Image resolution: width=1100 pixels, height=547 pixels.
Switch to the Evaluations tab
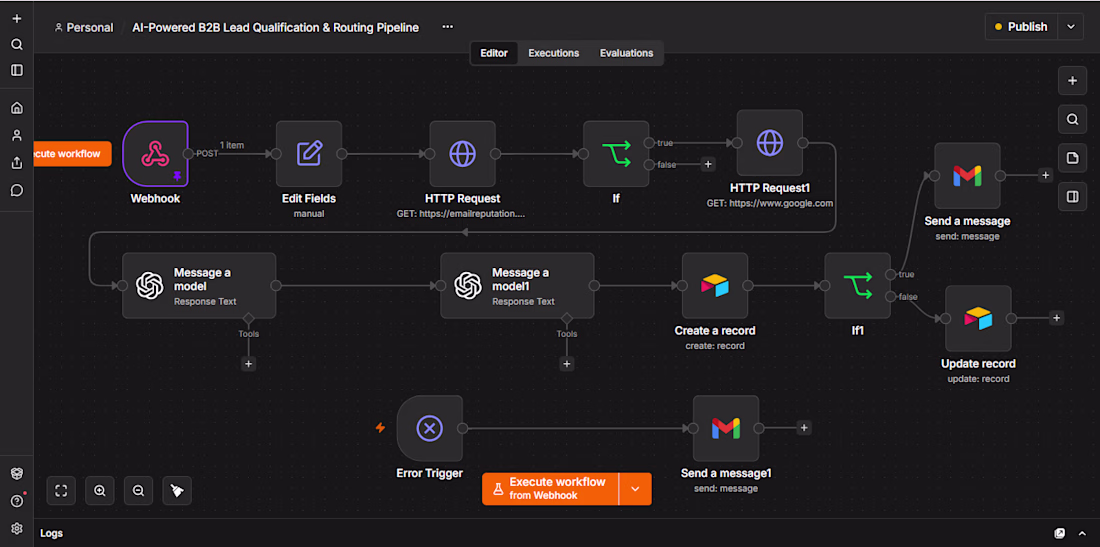(626, 53)
